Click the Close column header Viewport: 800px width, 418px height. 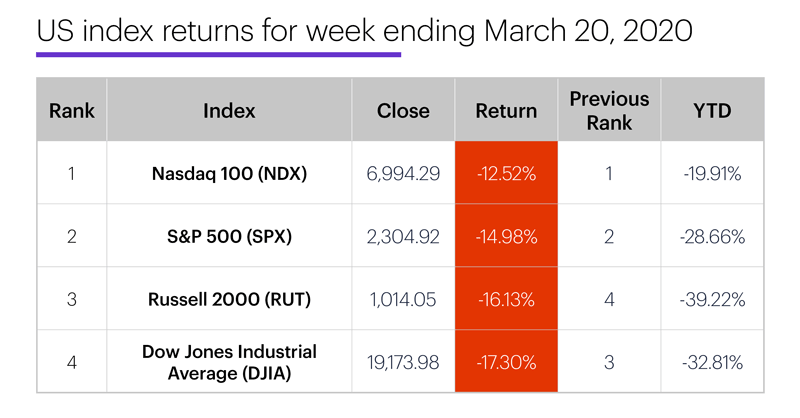coord(403,111)
